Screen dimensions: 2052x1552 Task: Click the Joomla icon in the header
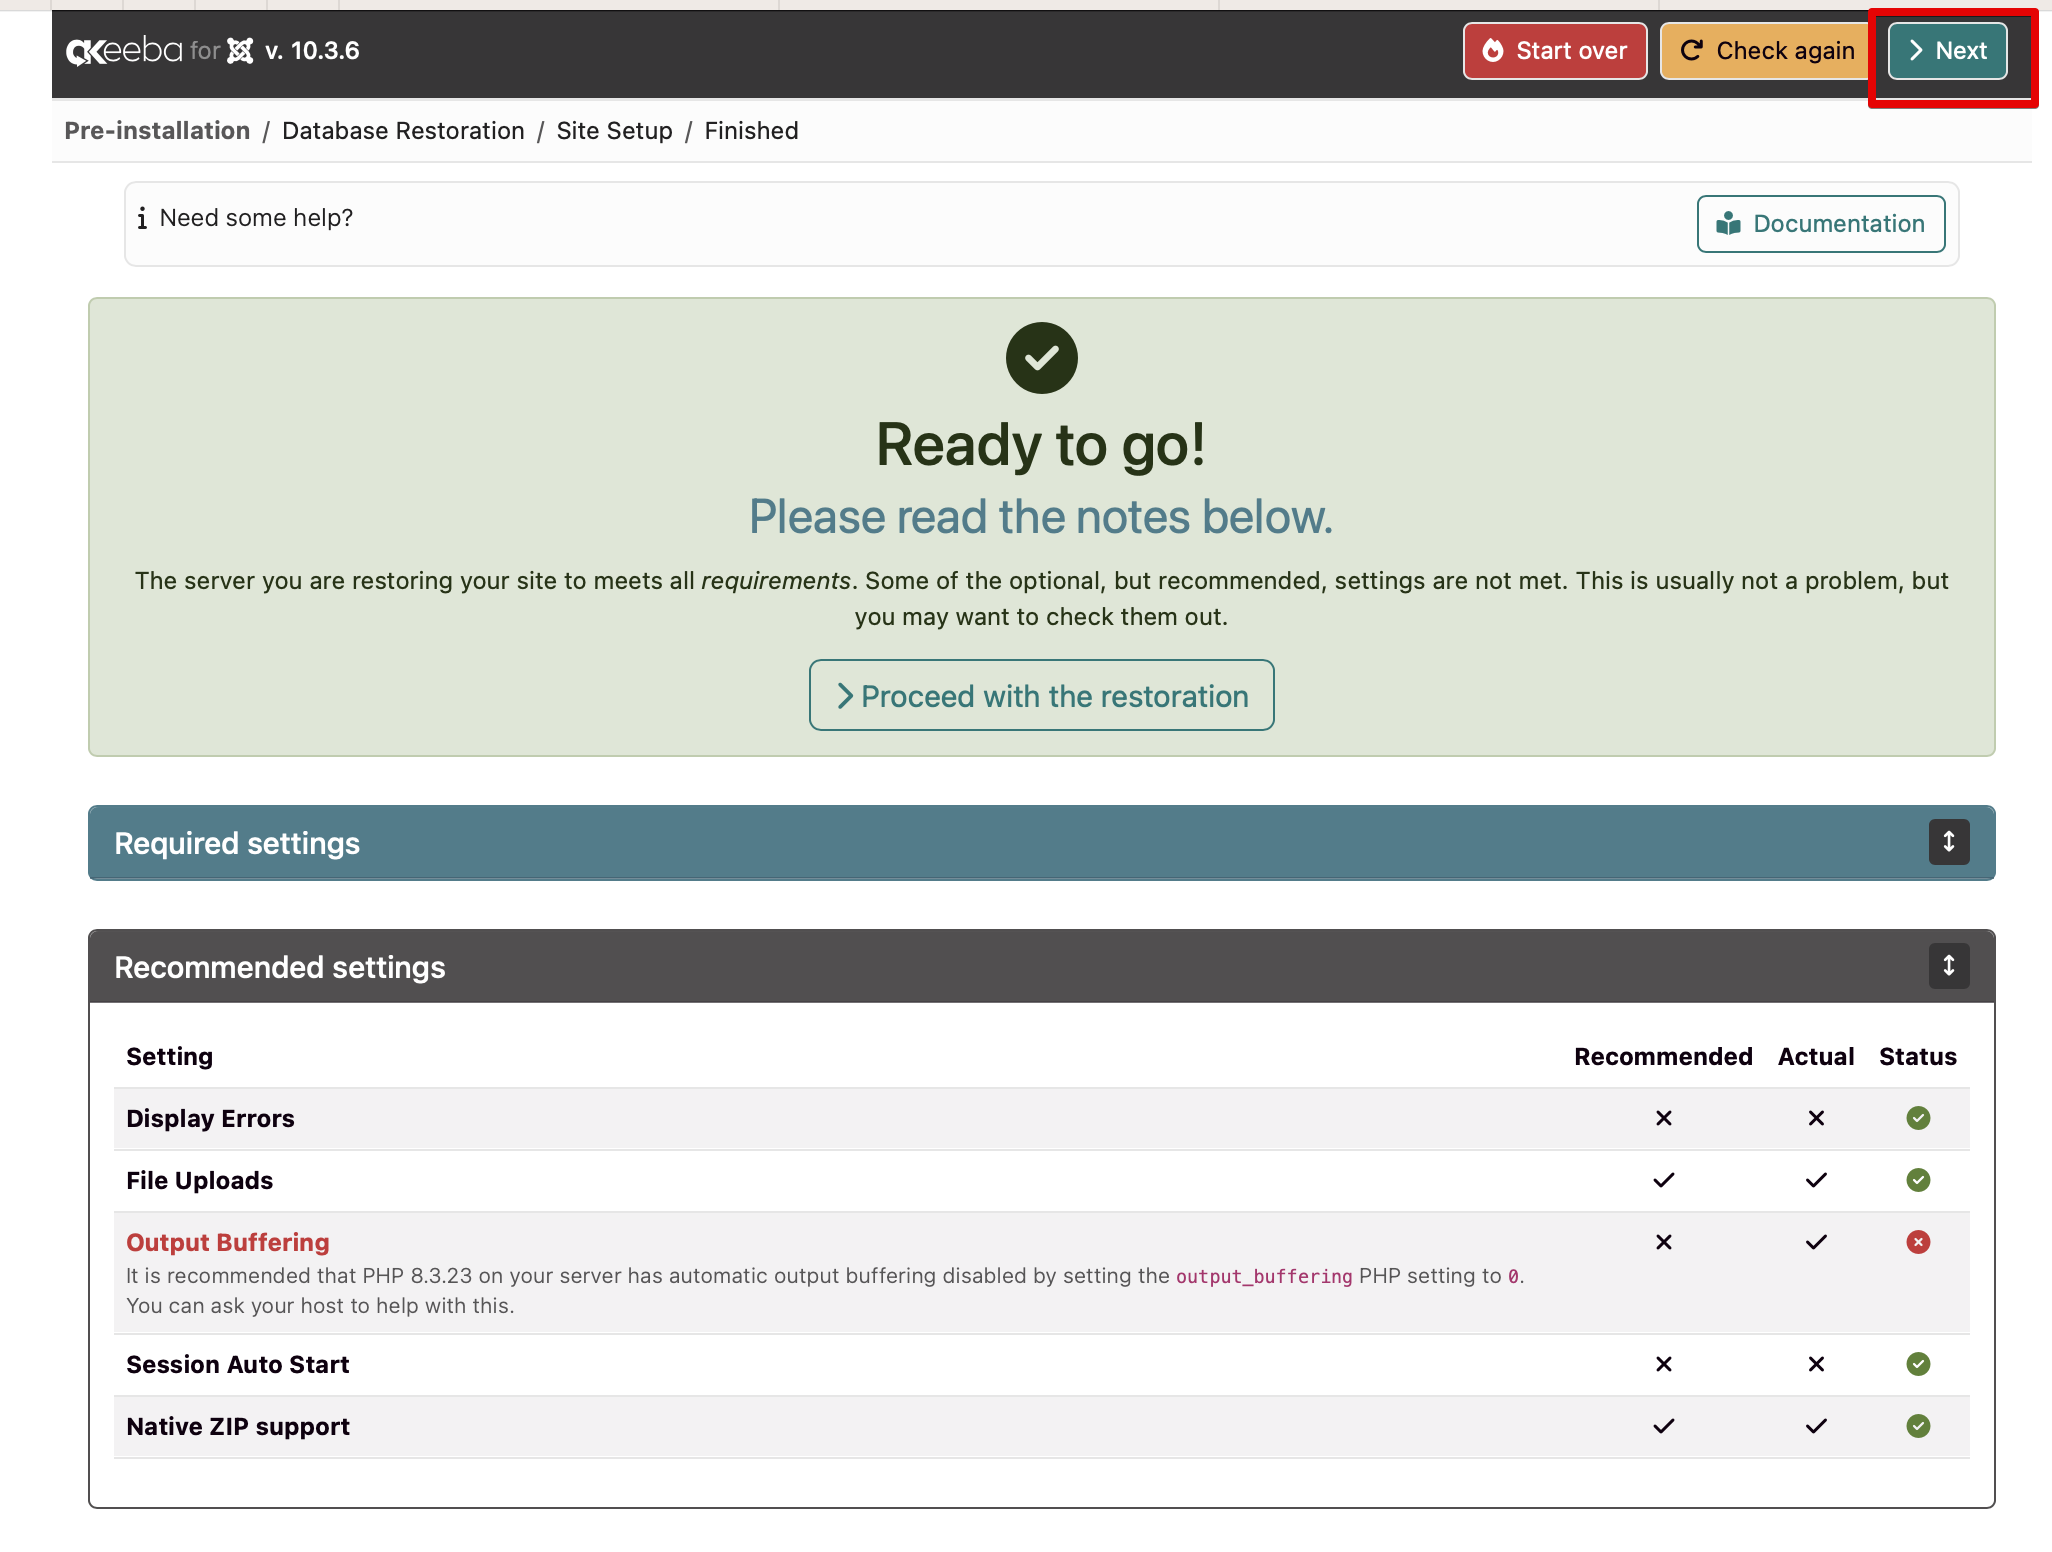(x=240, y=51)
